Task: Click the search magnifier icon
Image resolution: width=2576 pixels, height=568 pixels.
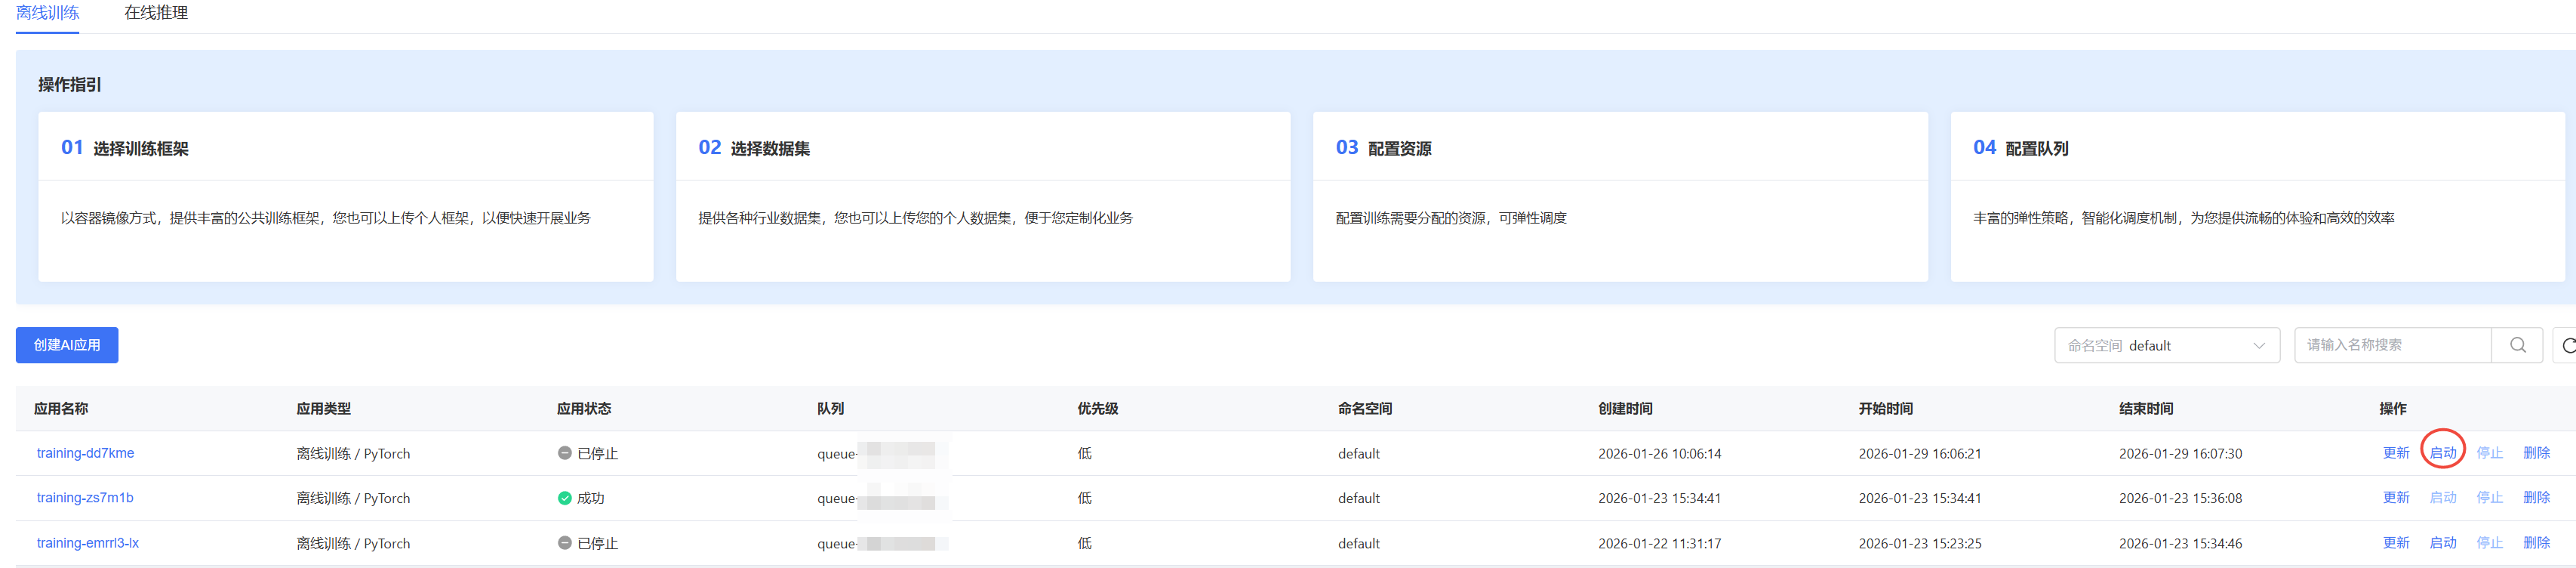Action: coord(2517,345)
